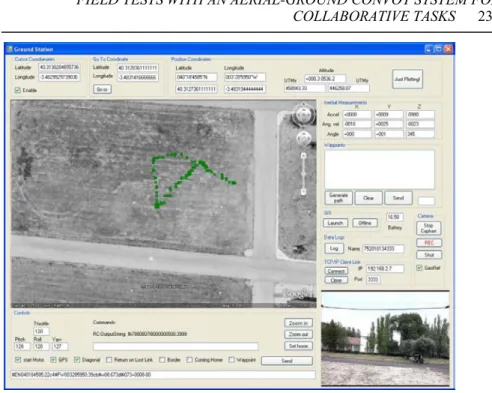
Task: Click the UTMx field
Action: [304, 88]
